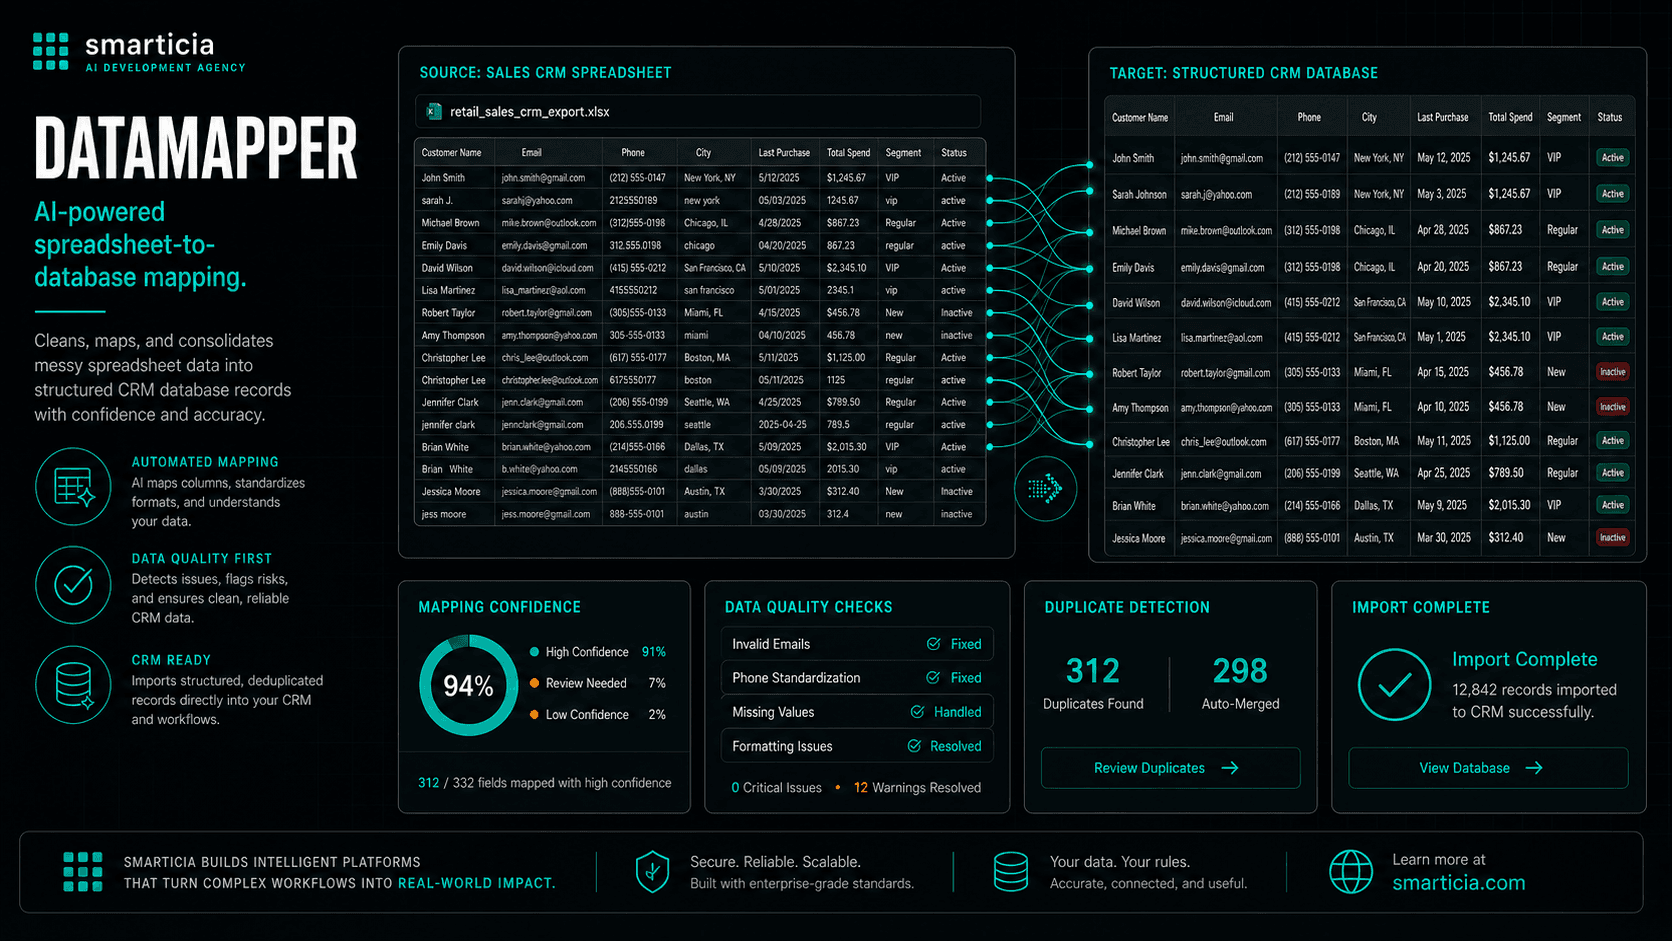
Task: Click the check icon beside Invalid Emails Fixed
Action: tap(933, 644)
